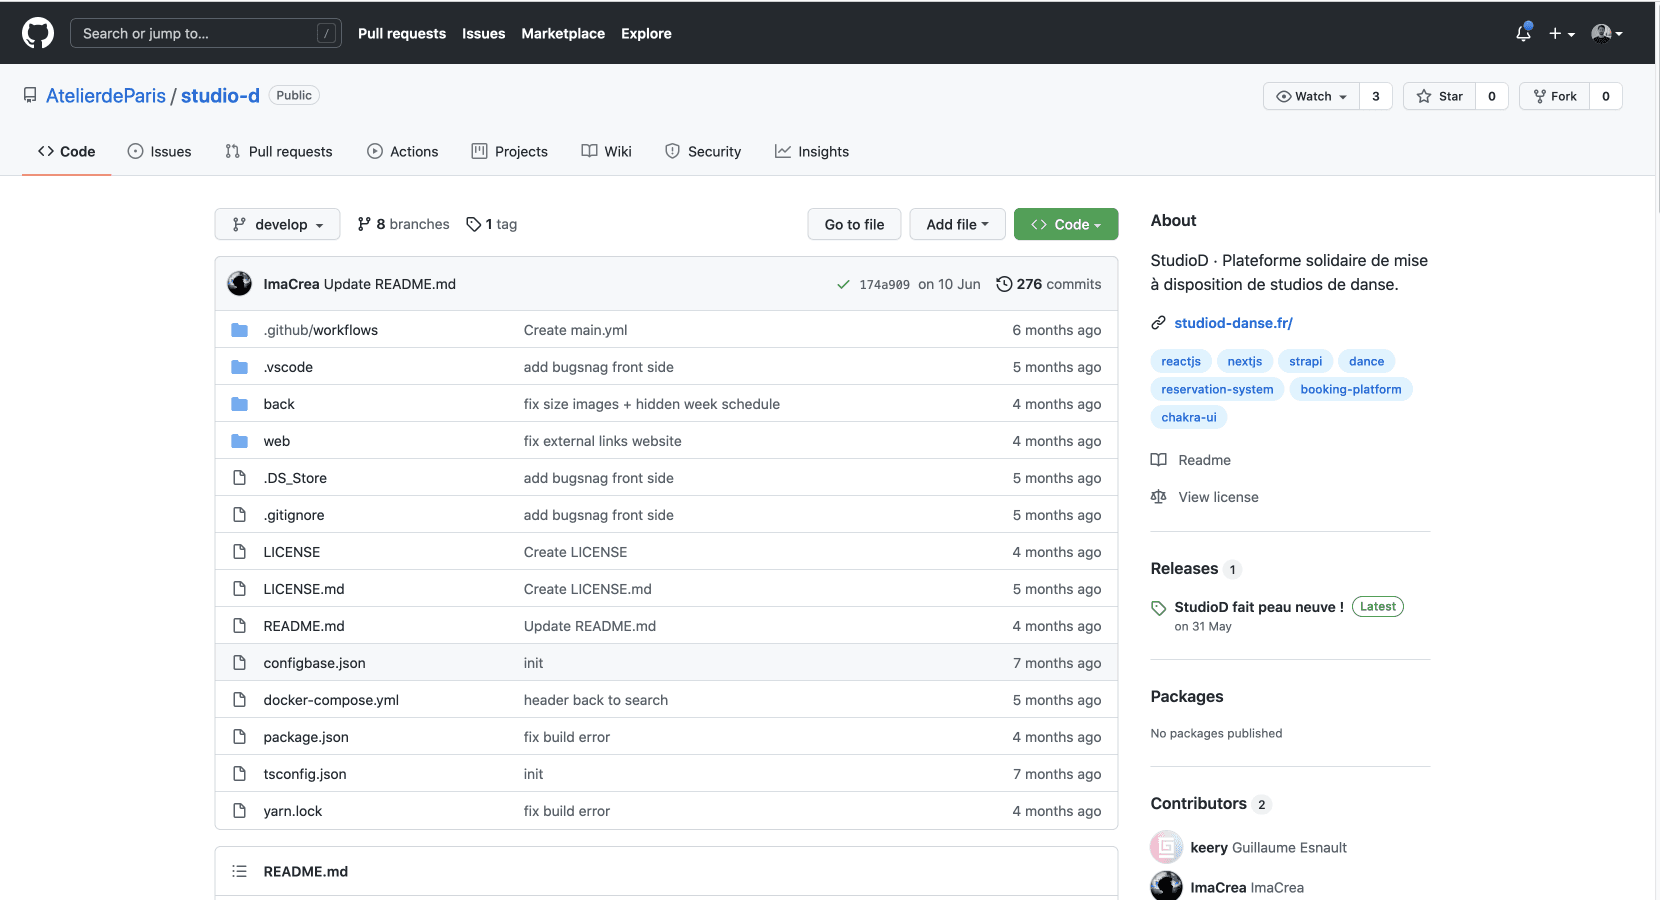View the 8 branches
The height and width of the screenshot is (900, 1660).
point(404,224)
